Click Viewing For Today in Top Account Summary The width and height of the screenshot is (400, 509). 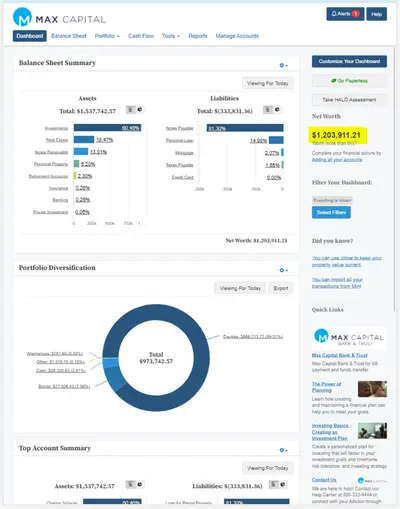coord(268,468)
